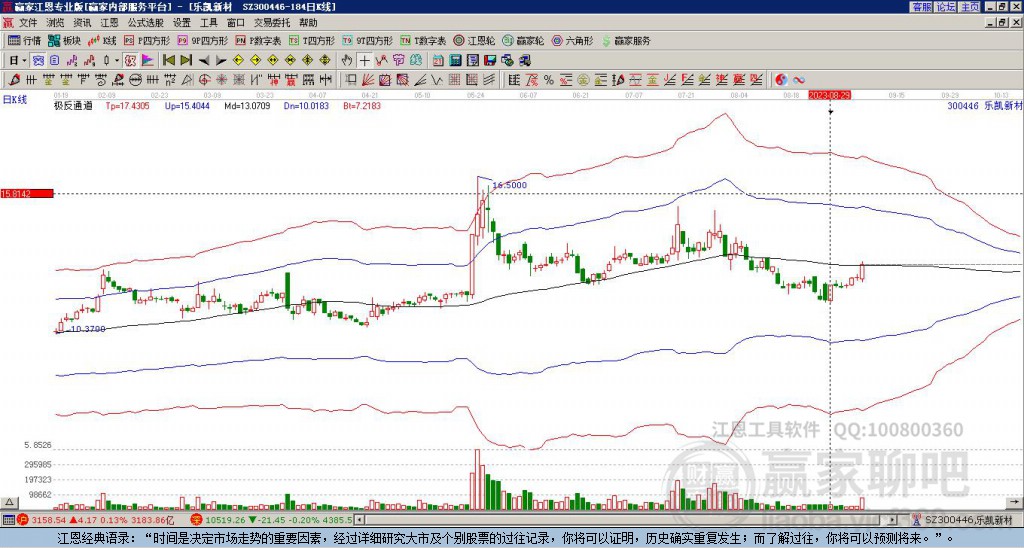Jump to last bar with green right arrow
1024x548 pixels.
(186, 61)
